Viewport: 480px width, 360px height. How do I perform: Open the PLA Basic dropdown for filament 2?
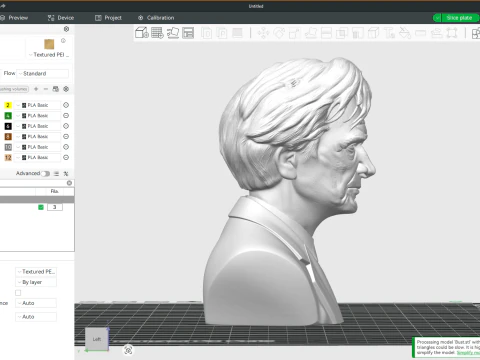[38, 105]
